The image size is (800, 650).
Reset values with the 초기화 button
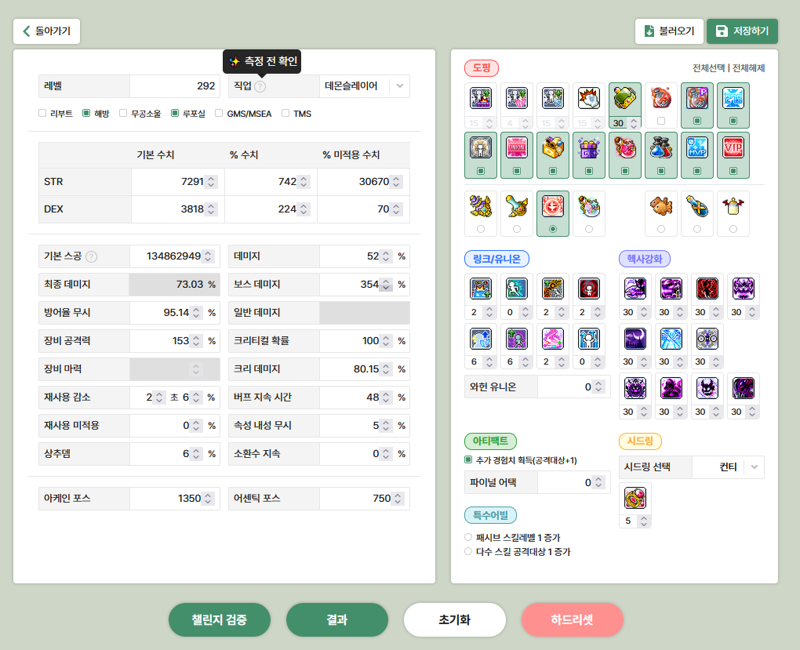pos(455,620)
